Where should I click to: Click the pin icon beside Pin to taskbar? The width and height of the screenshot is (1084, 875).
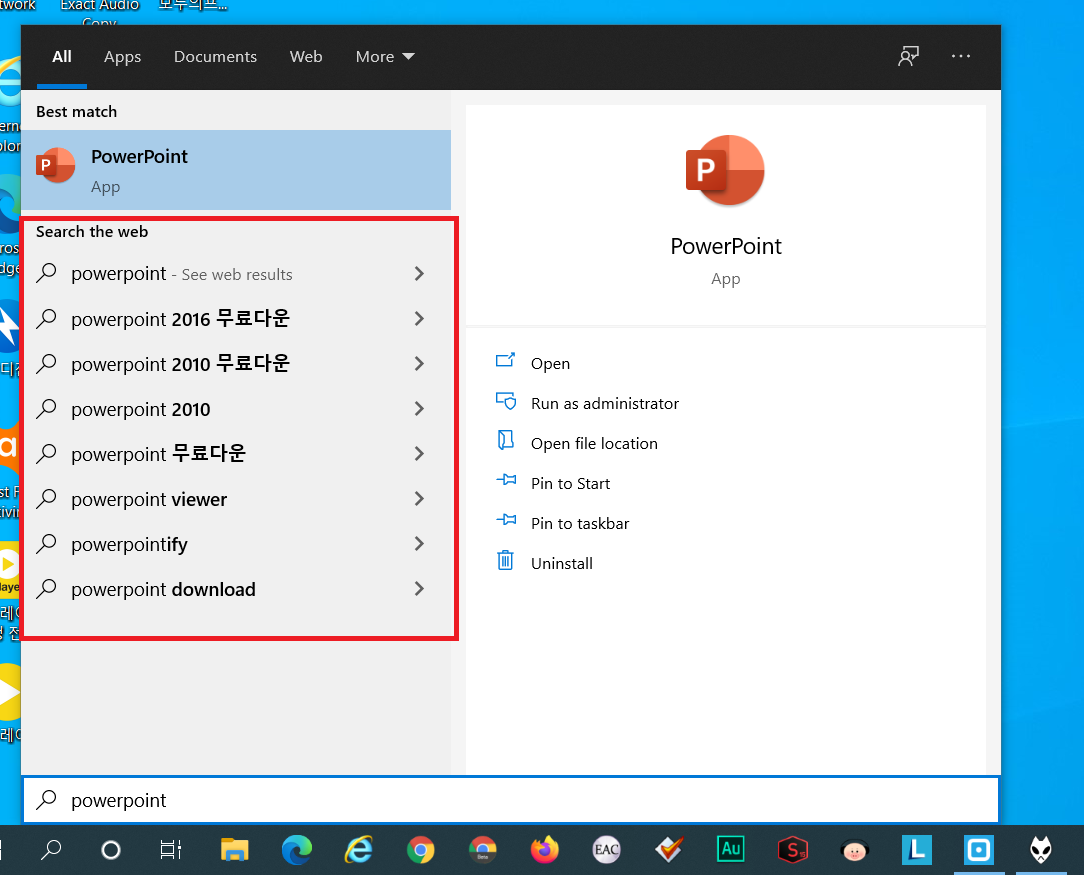click(x=506, y=519)
